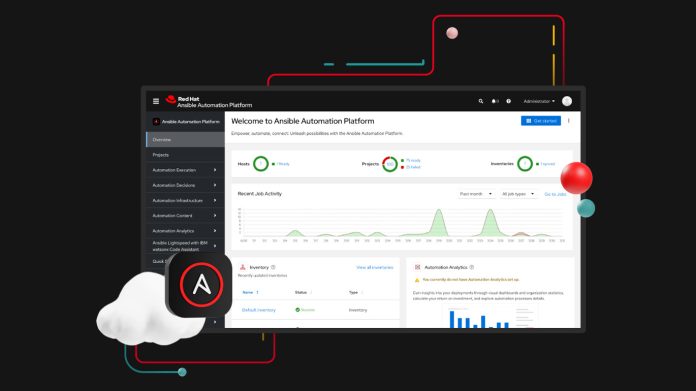Viewport: 696px width, 391px height.
Task: Click the Ansible icon in sidebar header
Action: (156, 122)
